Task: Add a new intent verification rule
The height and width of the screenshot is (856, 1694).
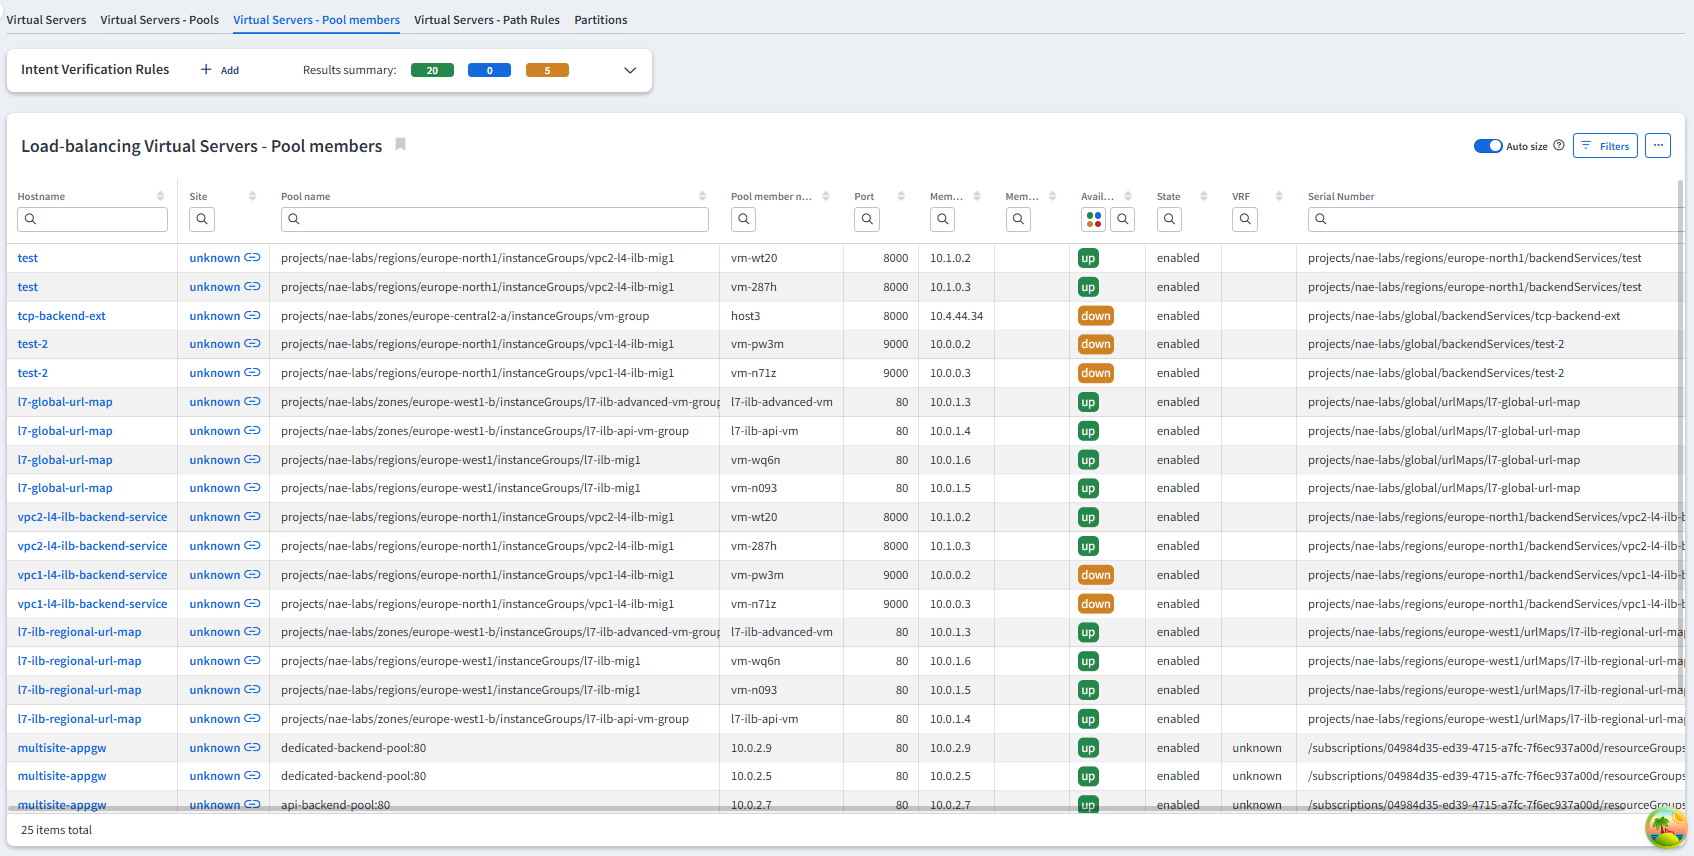Action: 220,70
